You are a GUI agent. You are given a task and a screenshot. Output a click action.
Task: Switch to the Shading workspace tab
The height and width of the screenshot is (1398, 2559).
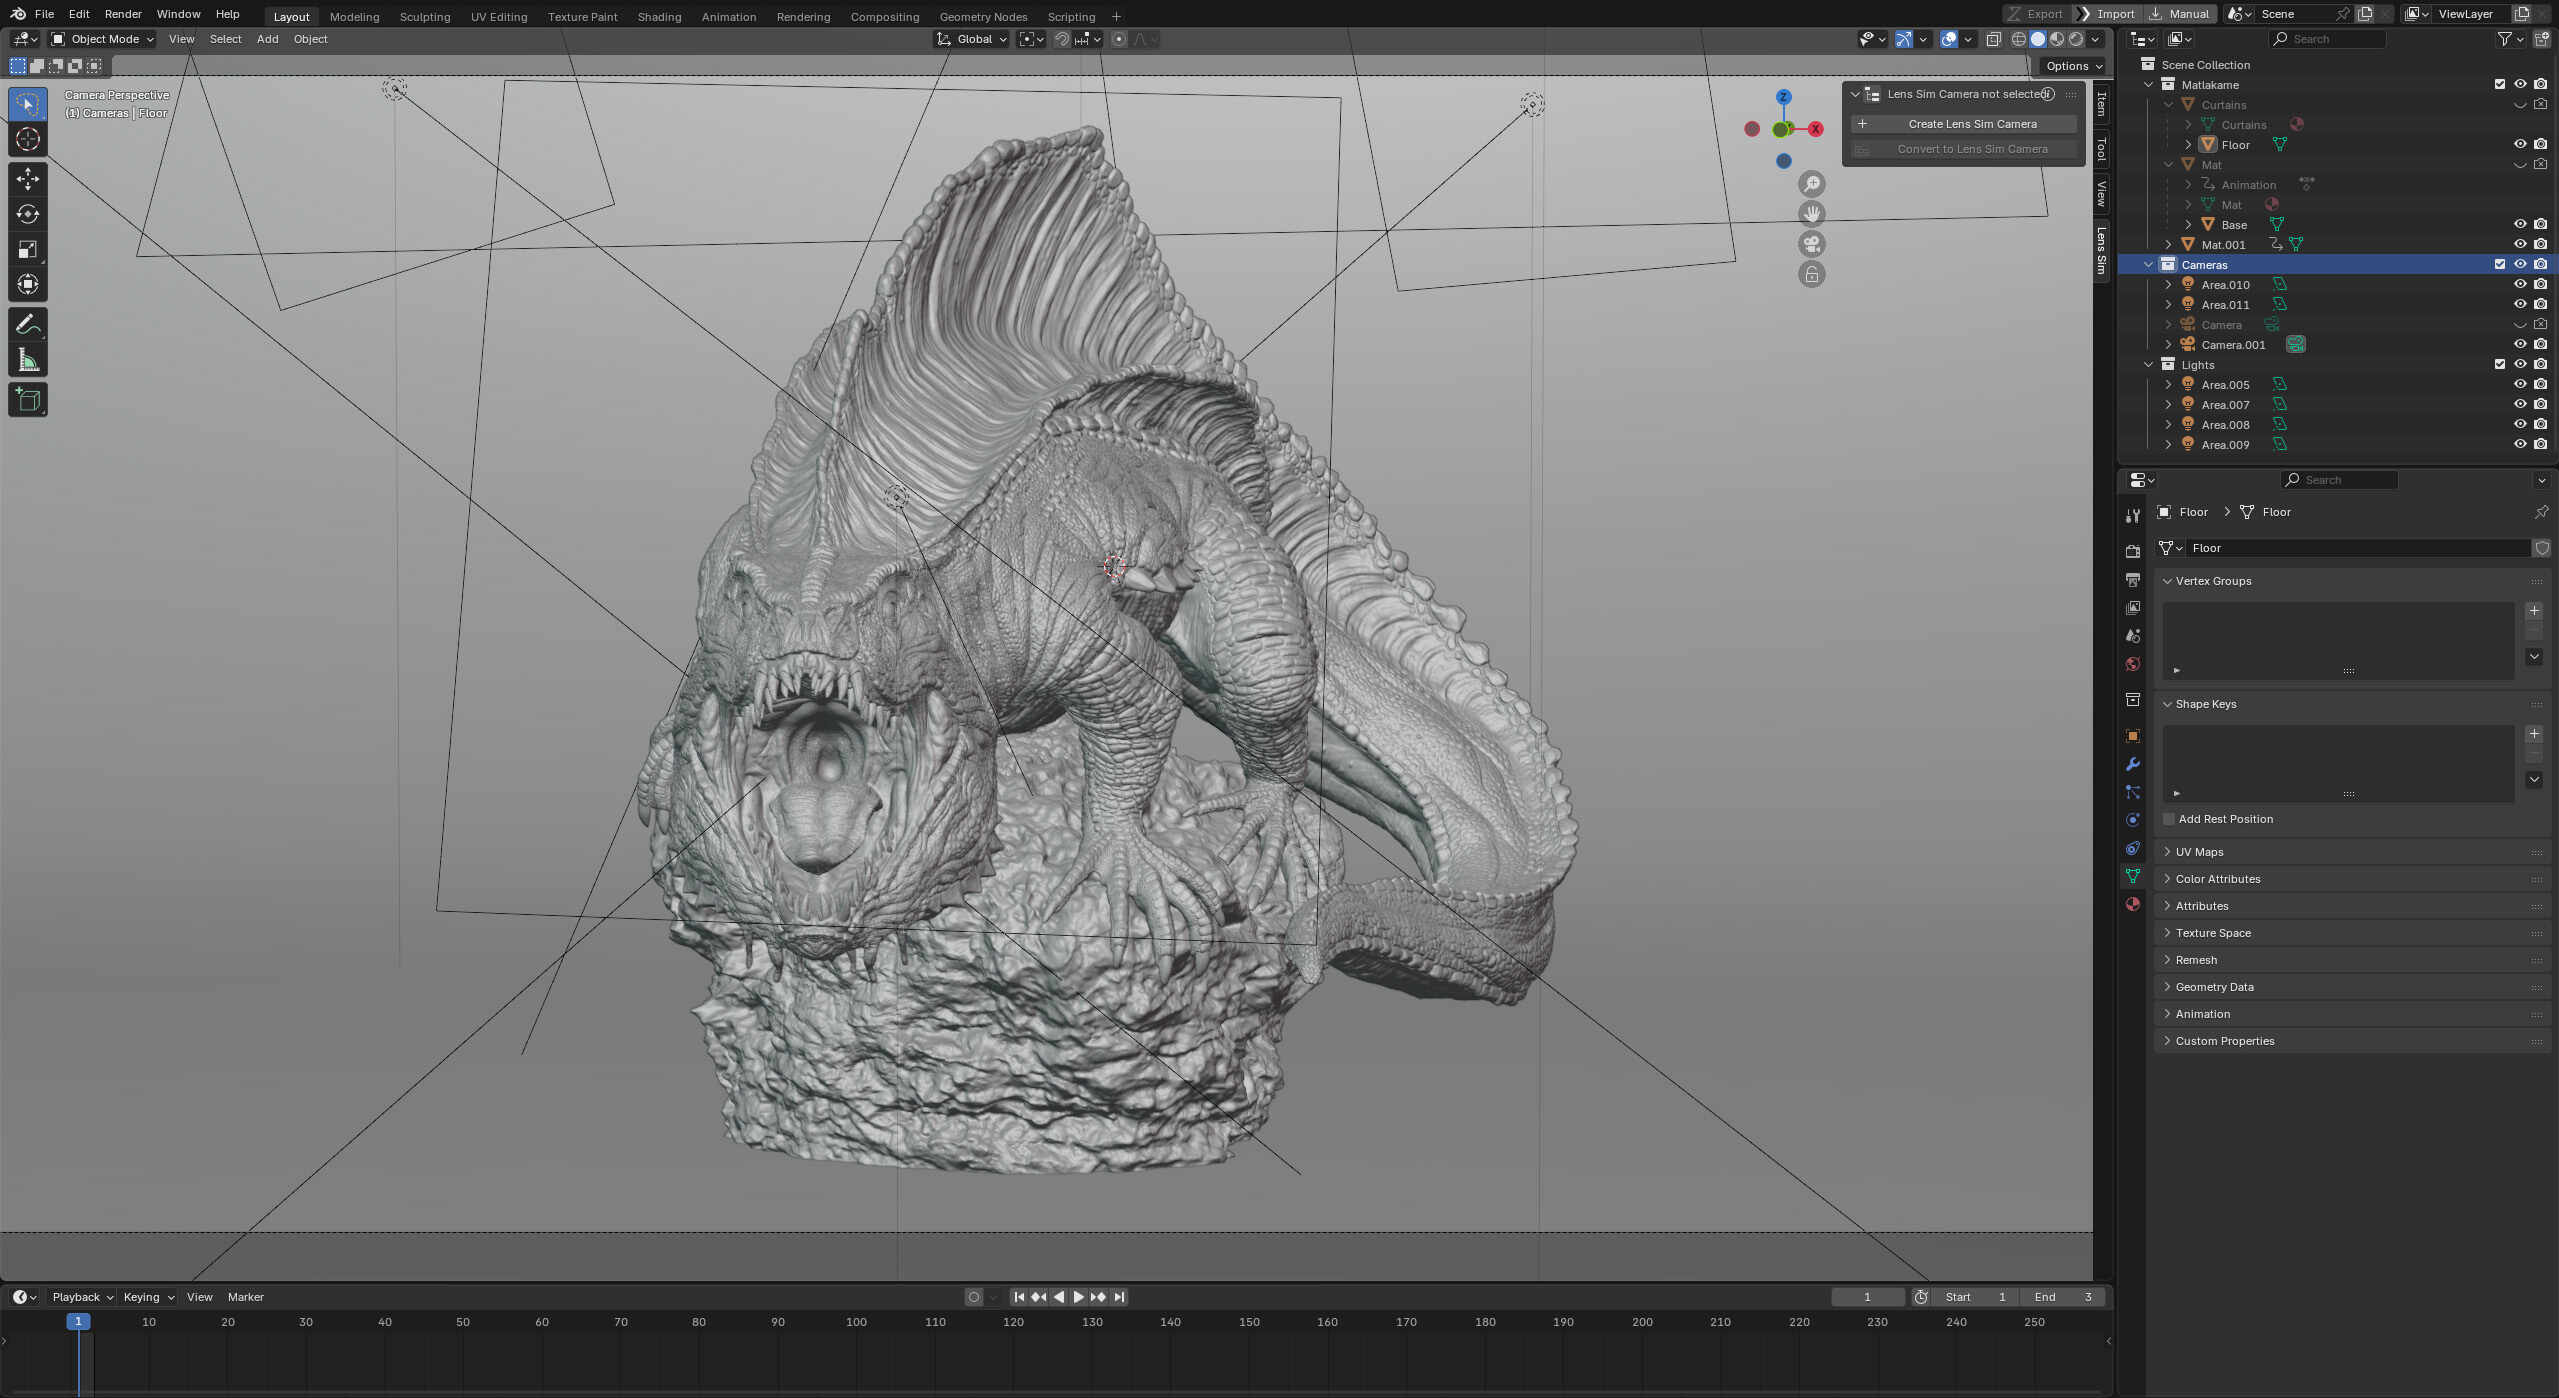click(659, 17)
